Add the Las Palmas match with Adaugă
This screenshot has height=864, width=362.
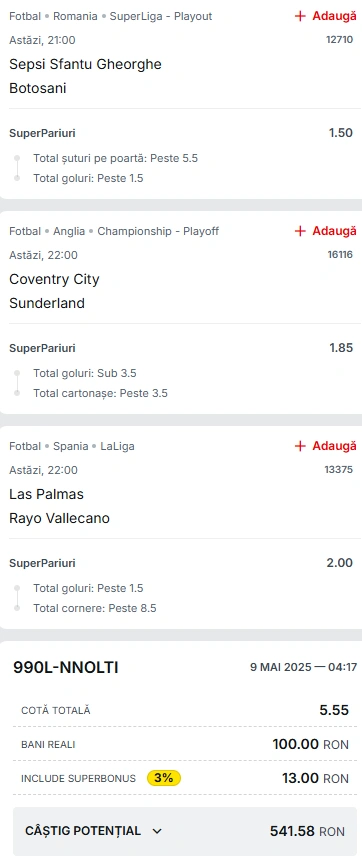326,446
